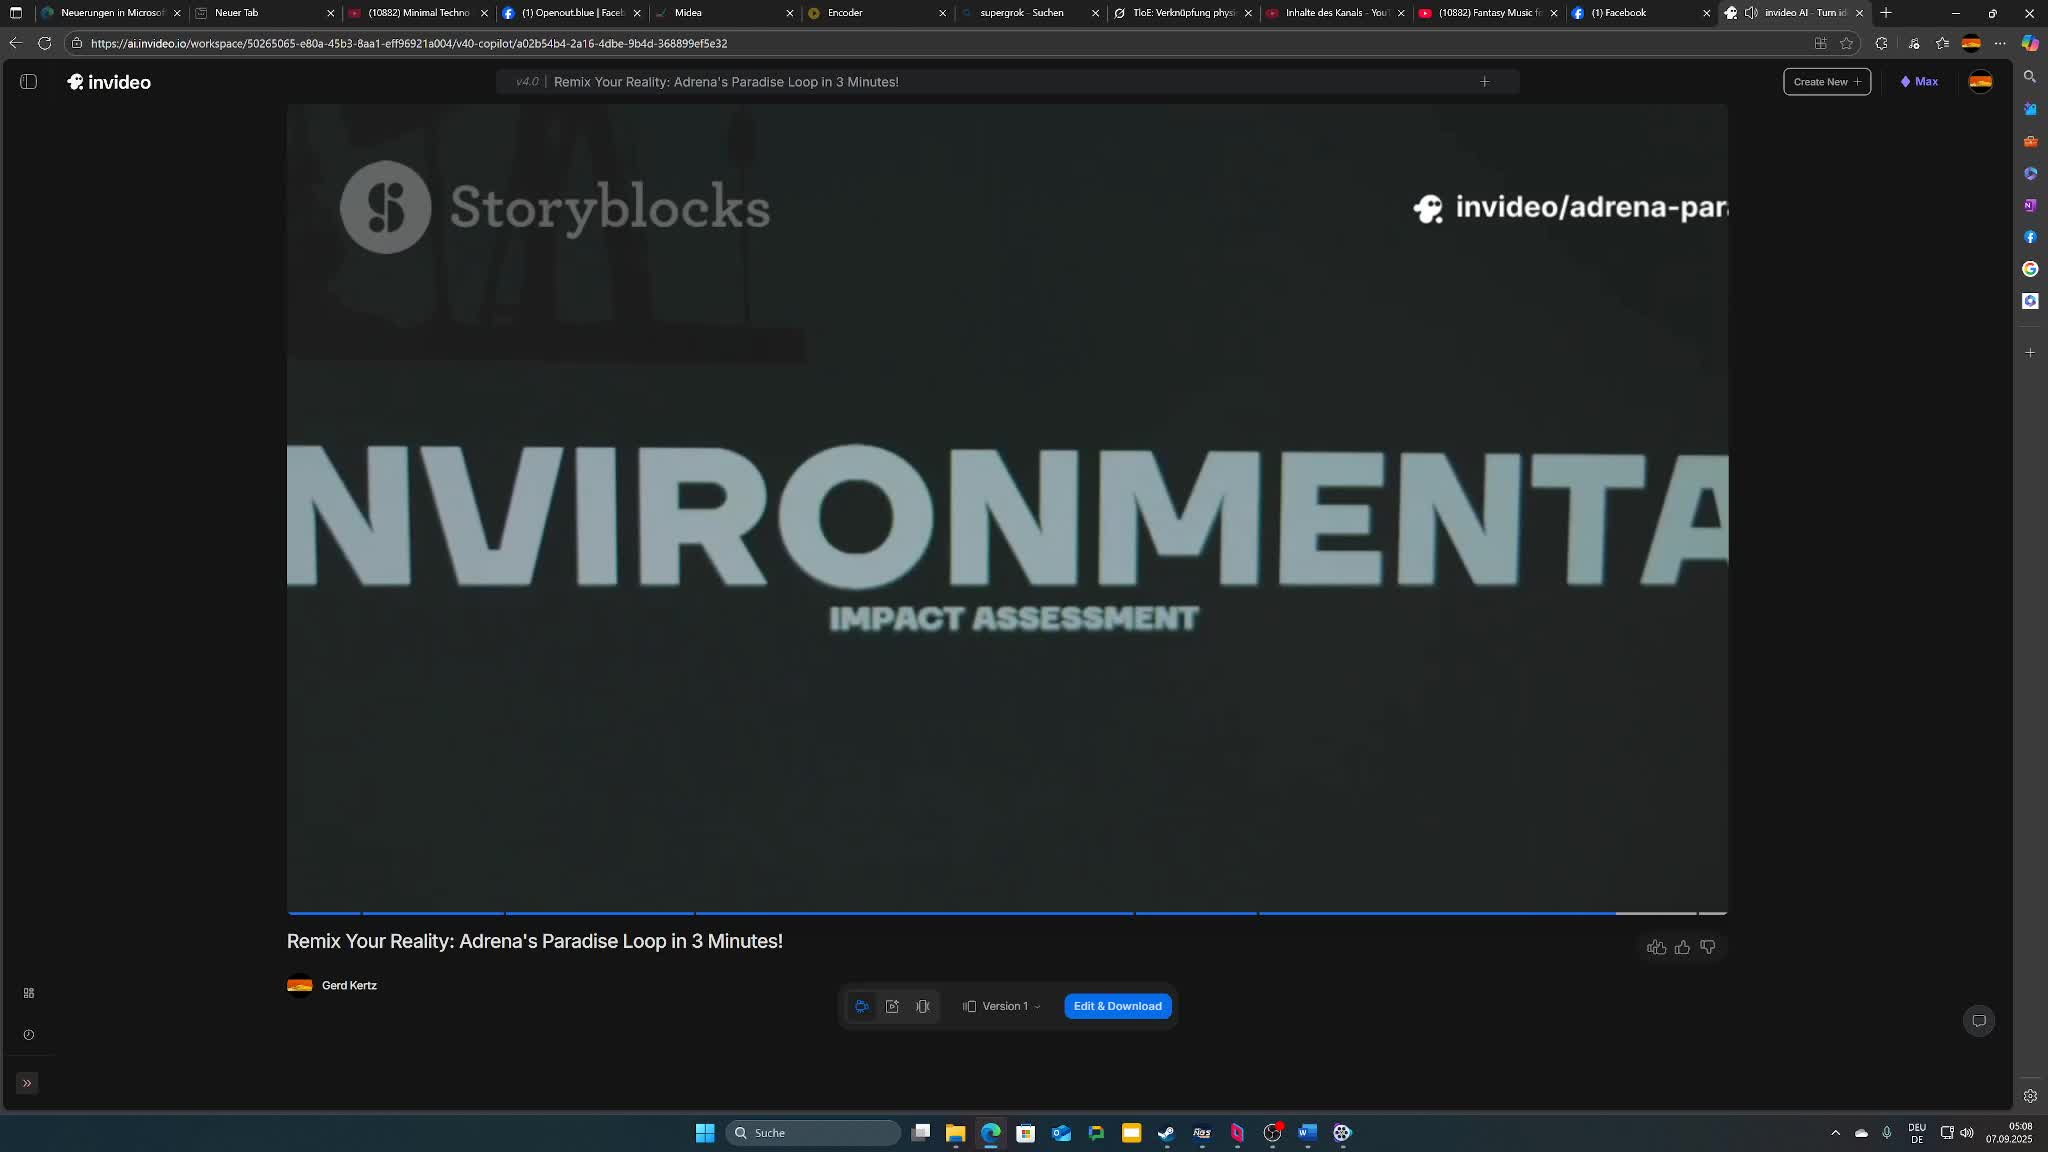Click the AI media edit icon

[892, 1006]
